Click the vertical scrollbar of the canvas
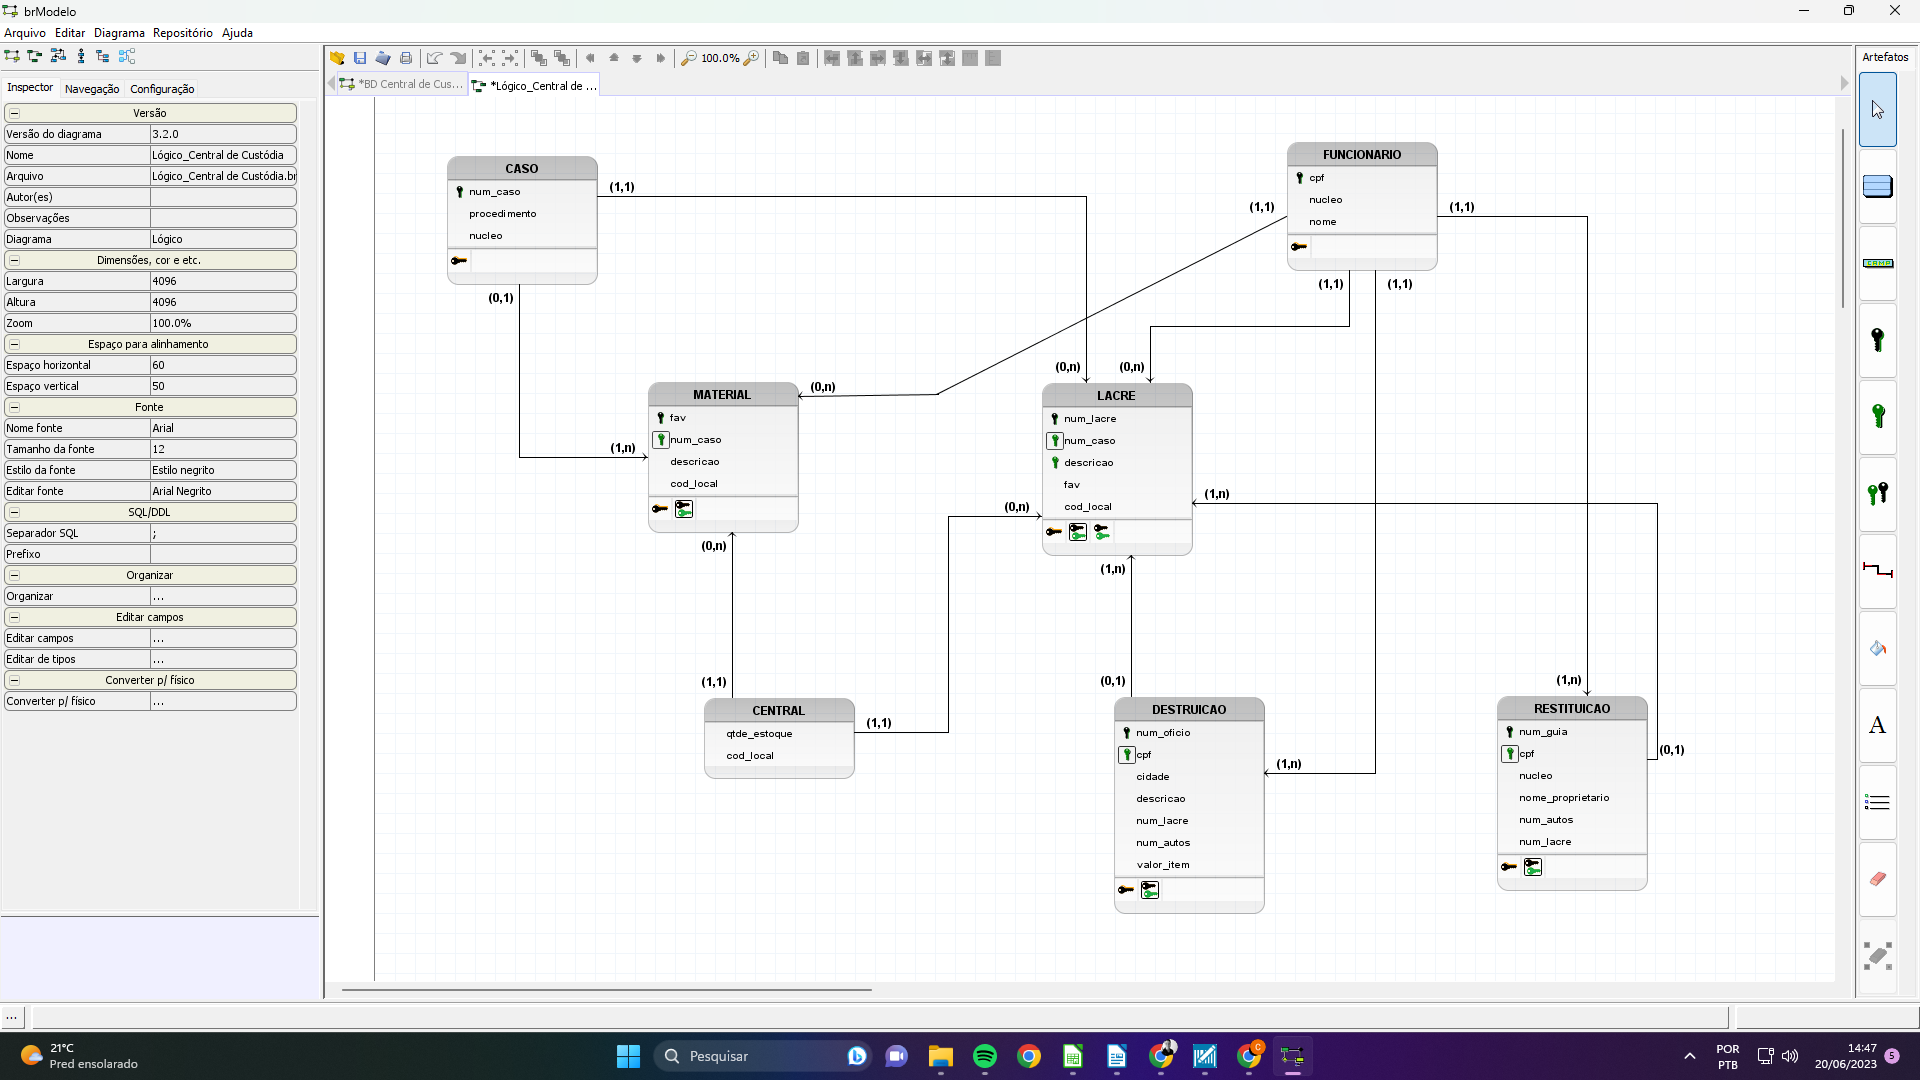 [1843, 218]
